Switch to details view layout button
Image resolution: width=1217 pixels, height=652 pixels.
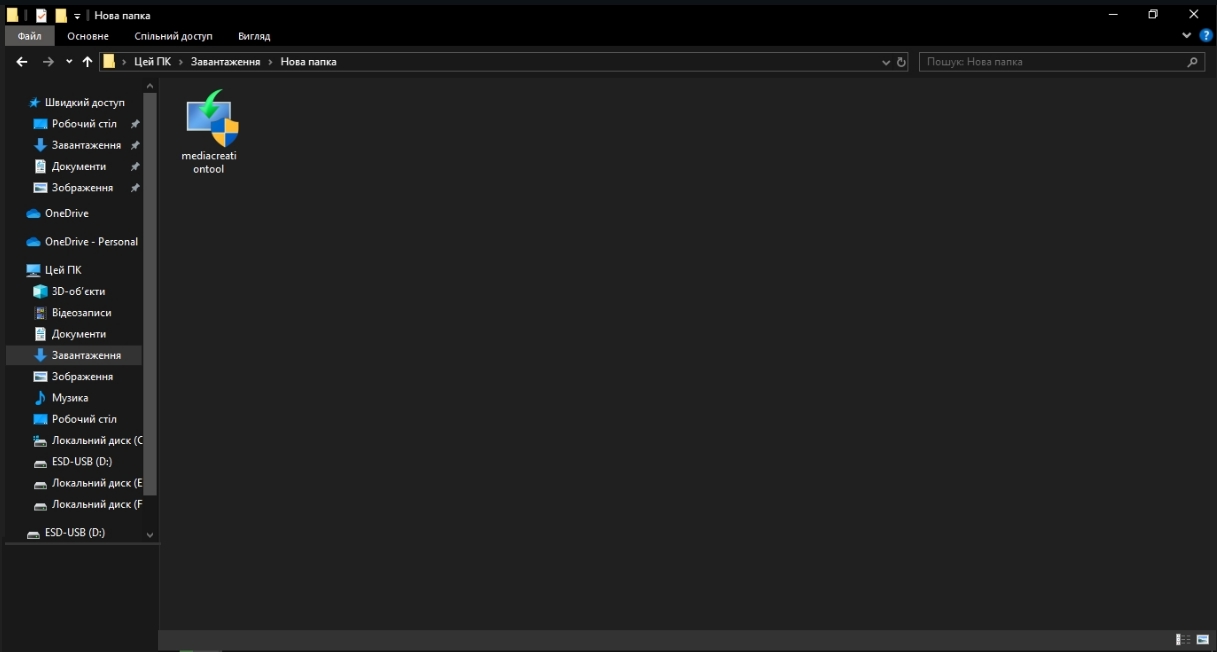(x=1183, y=640)
